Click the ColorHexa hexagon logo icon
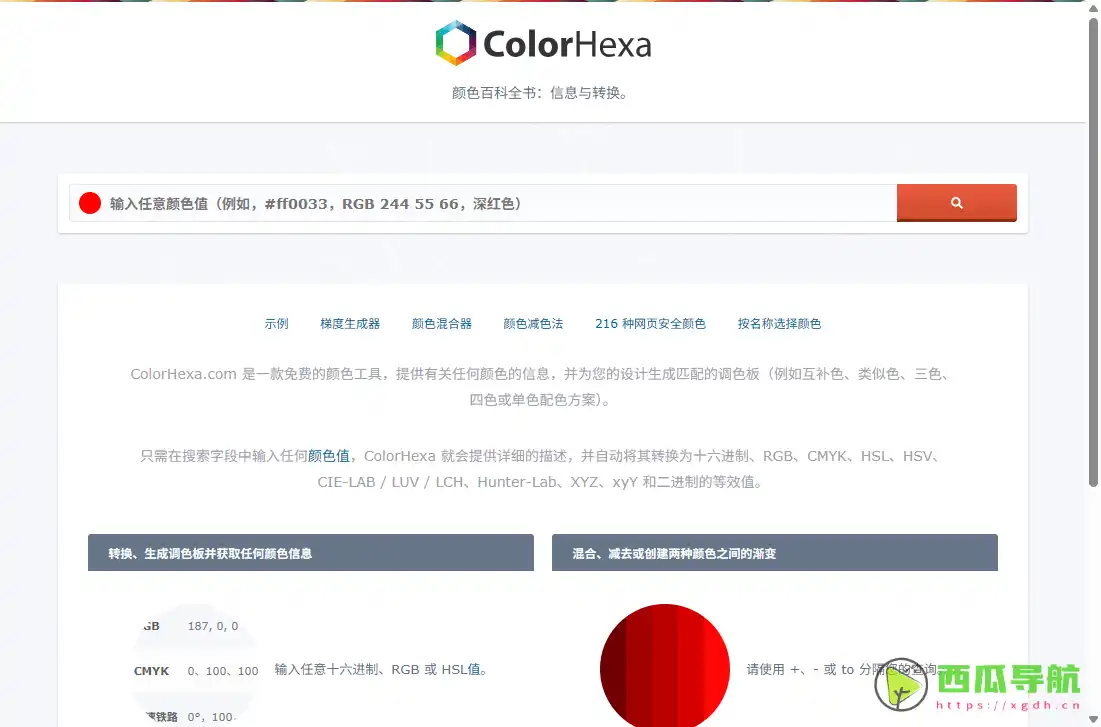Screen dimensions: 1101x727 point(456,43)
